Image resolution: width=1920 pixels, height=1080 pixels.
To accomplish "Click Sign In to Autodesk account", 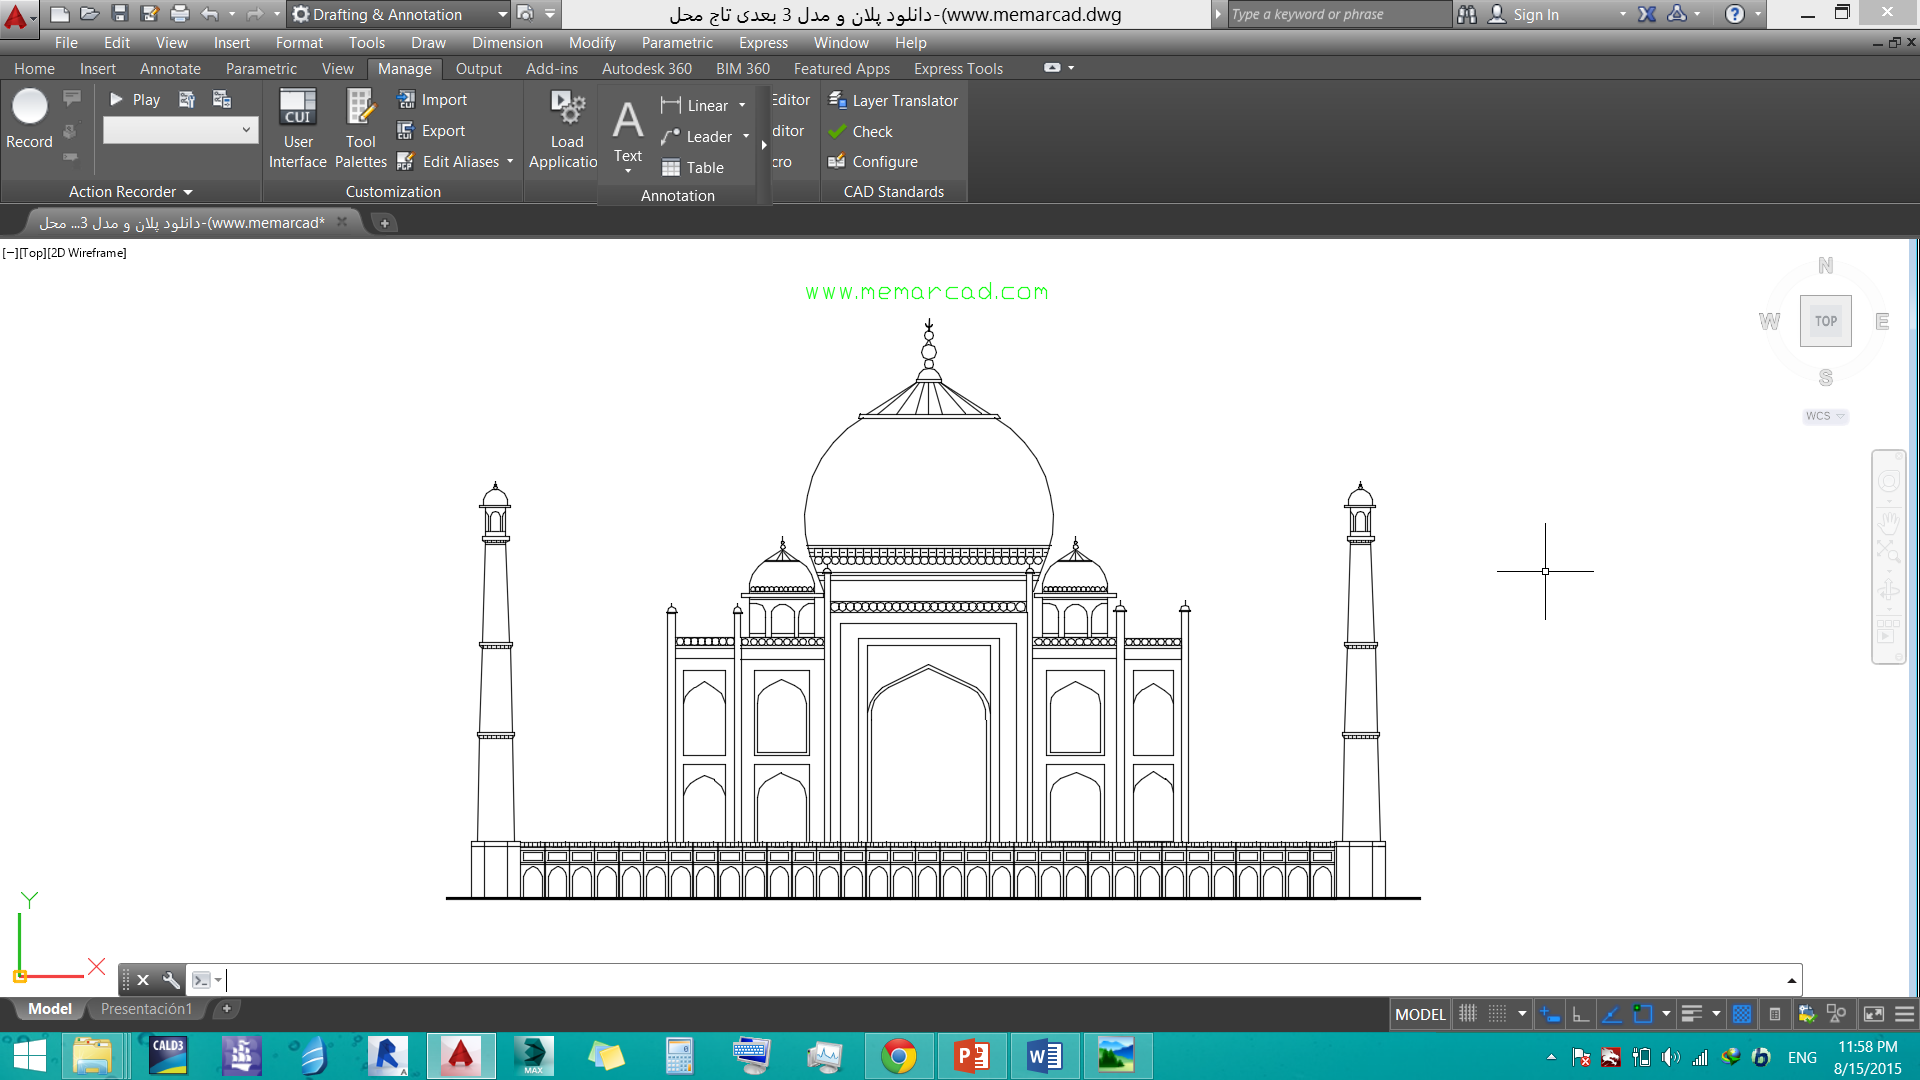I will (1524, 14).
